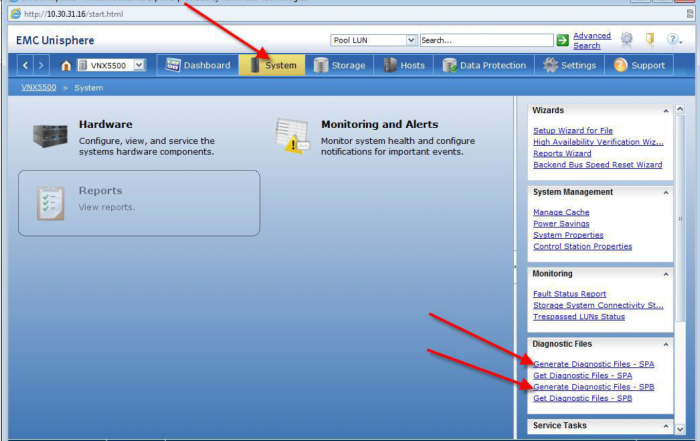Open the Hardware section icon
Image resolution: width=700 pixels, height=441 pixels.
[49, 135]
